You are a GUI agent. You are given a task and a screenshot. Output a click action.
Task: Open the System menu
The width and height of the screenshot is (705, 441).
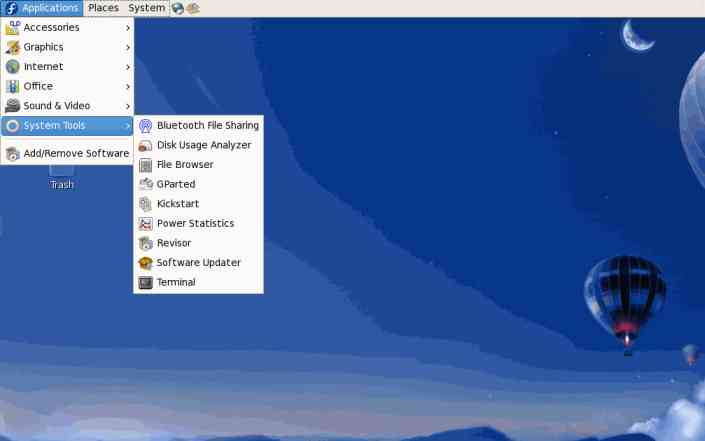[147, 8]
